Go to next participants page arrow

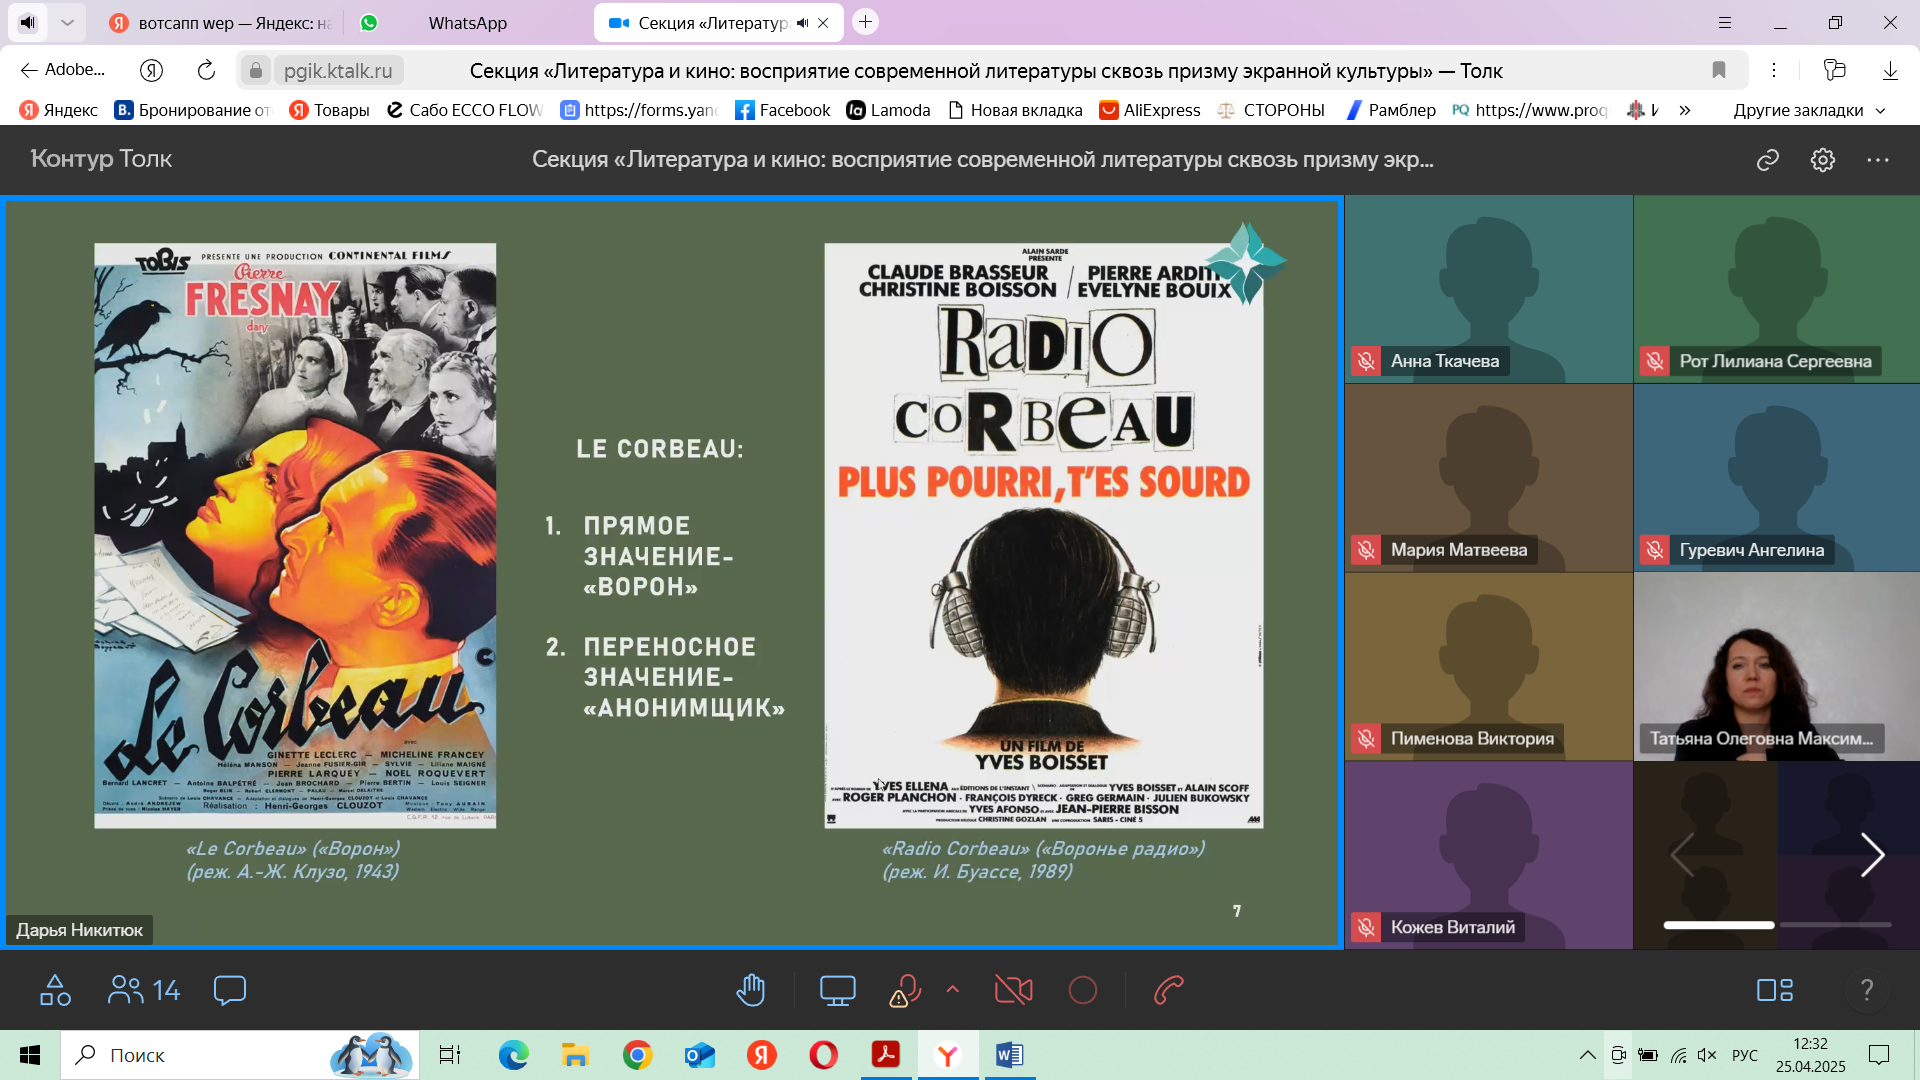click(x=1871, y=855)
